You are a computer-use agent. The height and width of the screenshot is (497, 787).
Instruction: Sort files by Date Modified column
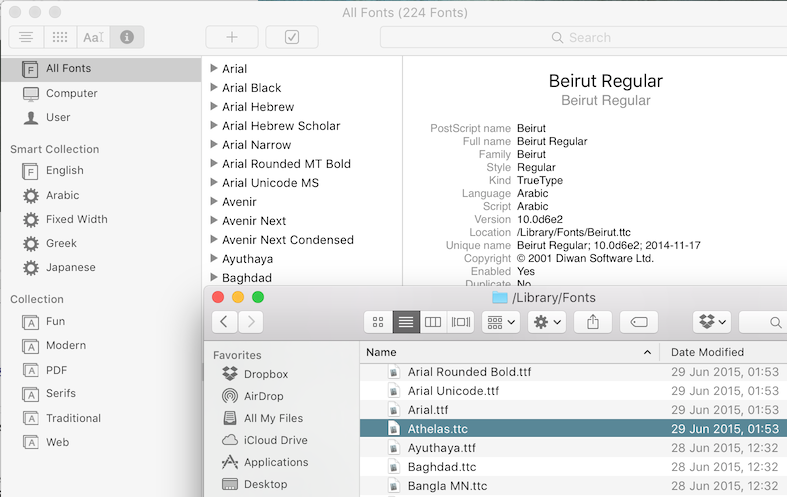(707, 352)
